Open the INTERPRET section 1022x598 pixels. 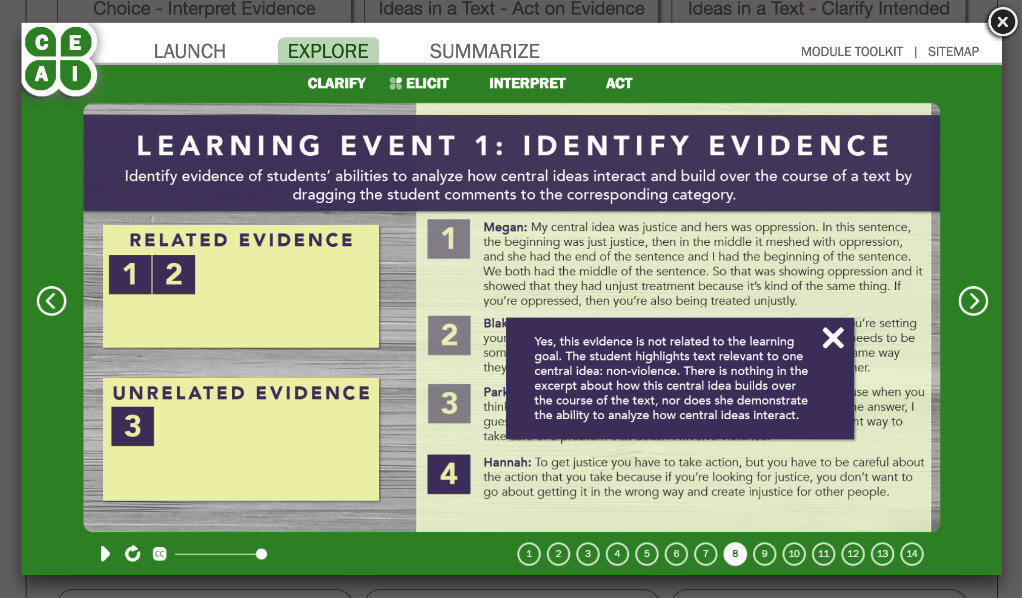point(527,83)
